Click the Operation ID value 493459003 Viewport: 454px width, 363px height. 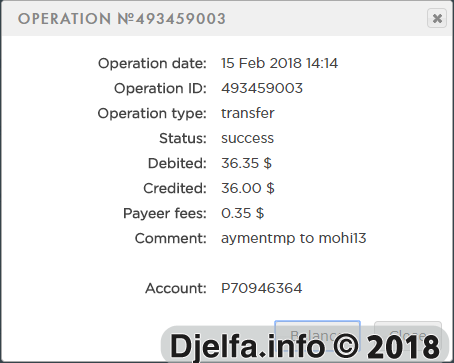click(262, 88)
